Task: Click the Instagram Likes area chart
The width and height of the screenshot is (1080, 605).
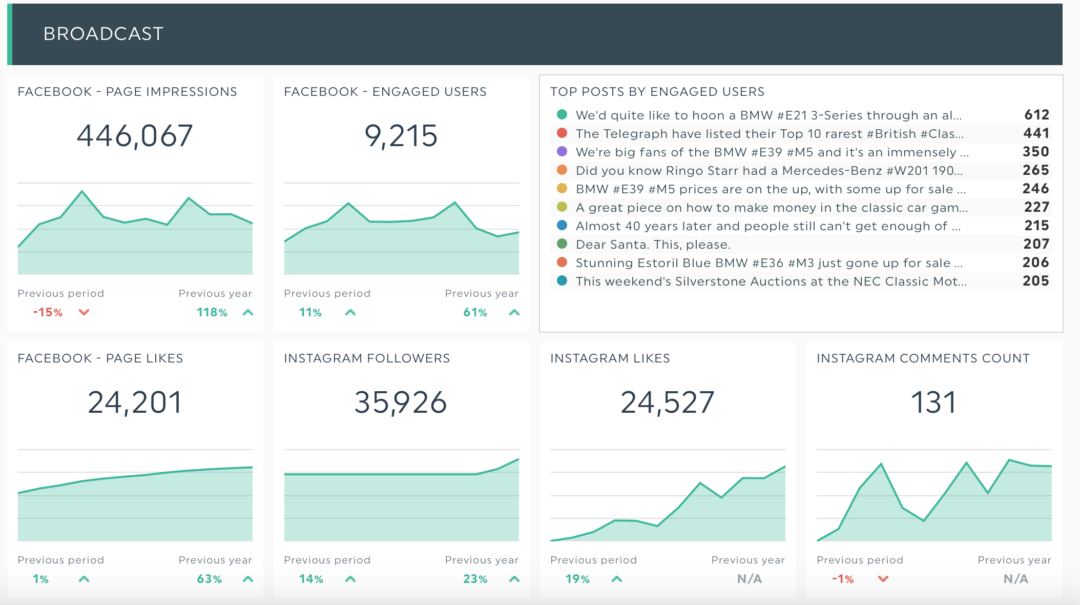Action: (x=667, y=495)
